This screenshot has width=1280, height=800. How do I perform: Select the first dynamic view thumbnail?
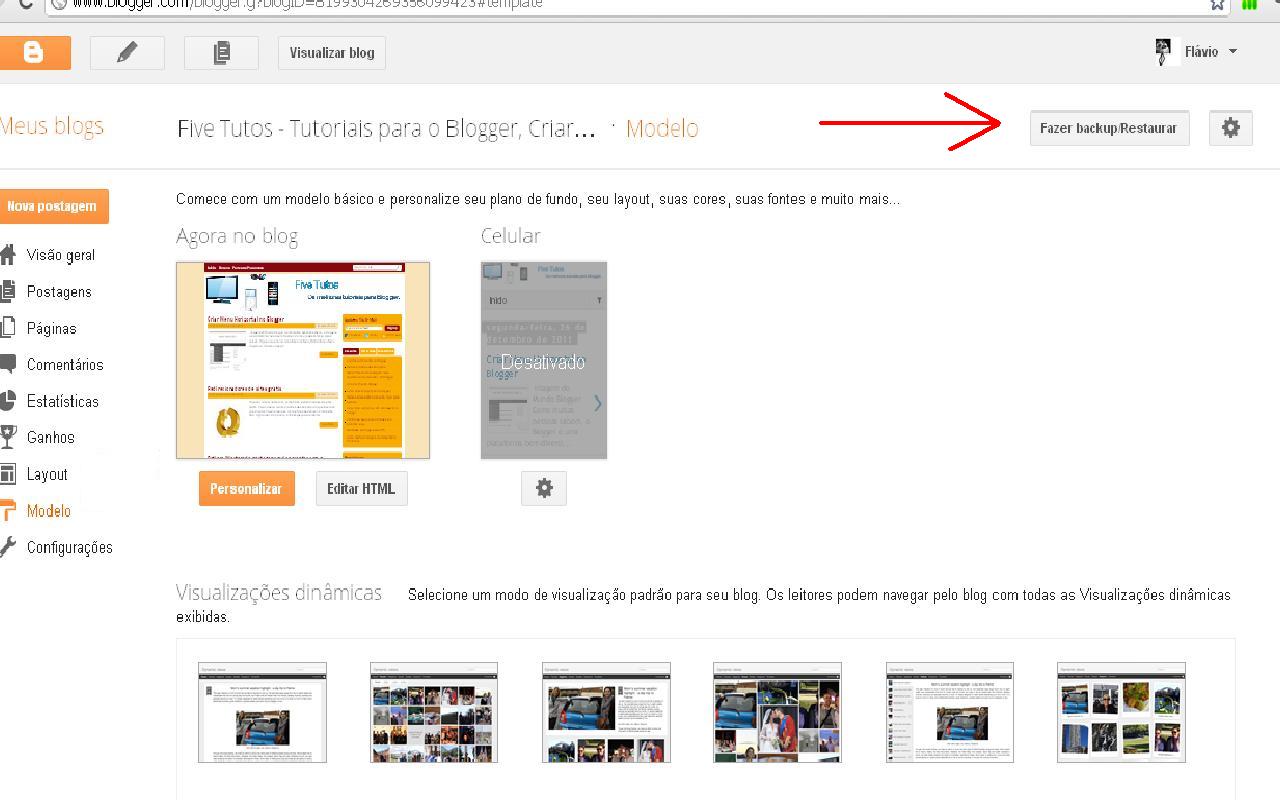click(262, 712)
